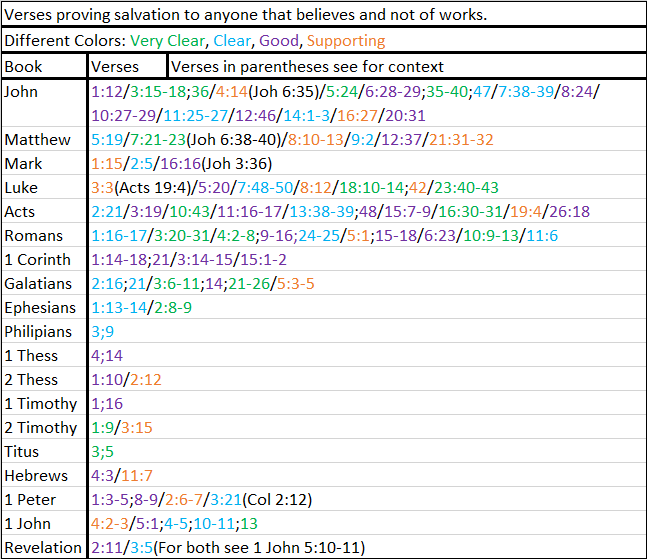Click Philipians verse '3;9'
Viewport: 647px width, 559px height.
102,331
